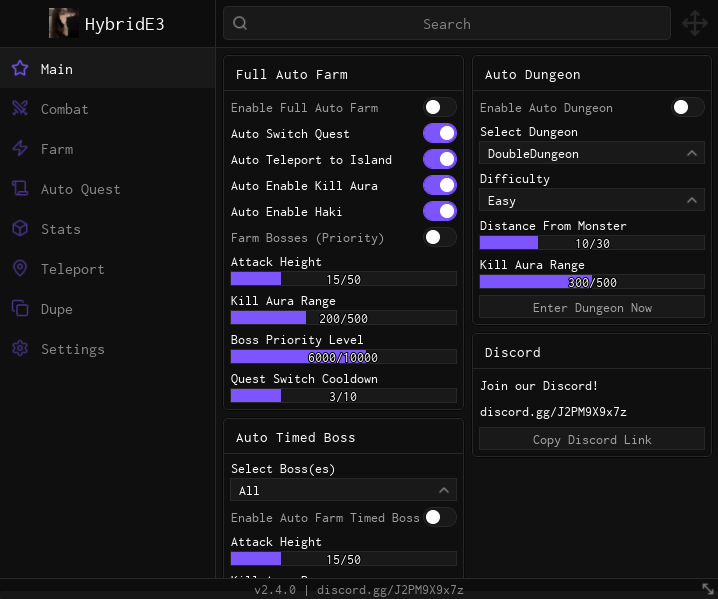Screen dimensions: 718x599
Task: Open the Teleport tab
Action: (x=108, y=269)
